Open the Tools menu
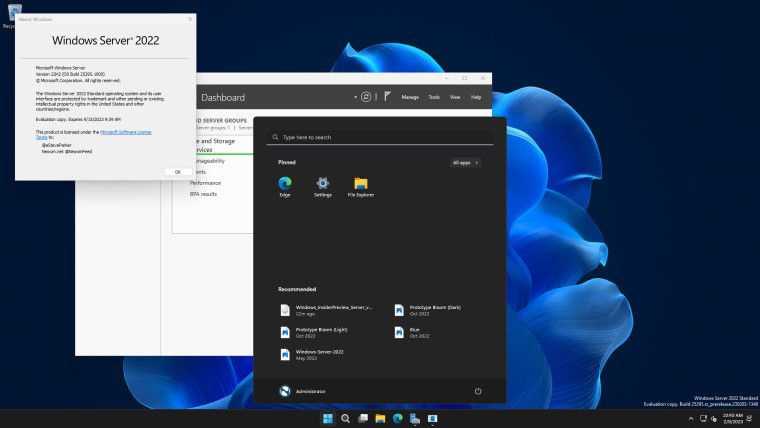760x428 pixels. pyautogui.click(x=434, y=97)
